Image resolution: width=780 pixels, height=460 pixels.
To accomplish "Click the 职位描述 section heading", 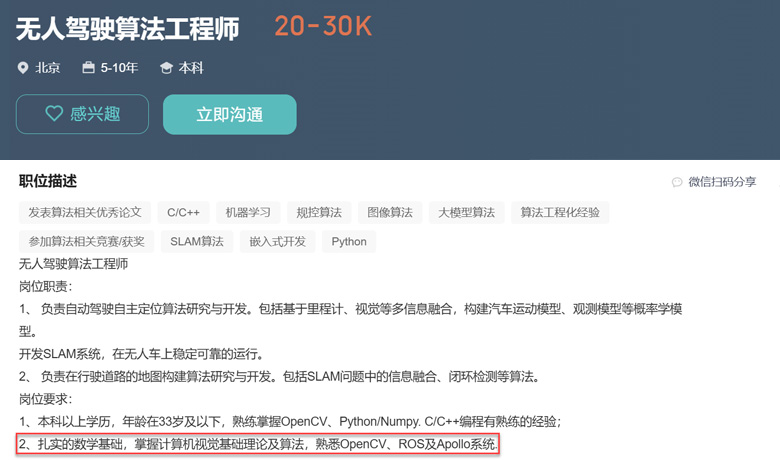I will (48, 181).
